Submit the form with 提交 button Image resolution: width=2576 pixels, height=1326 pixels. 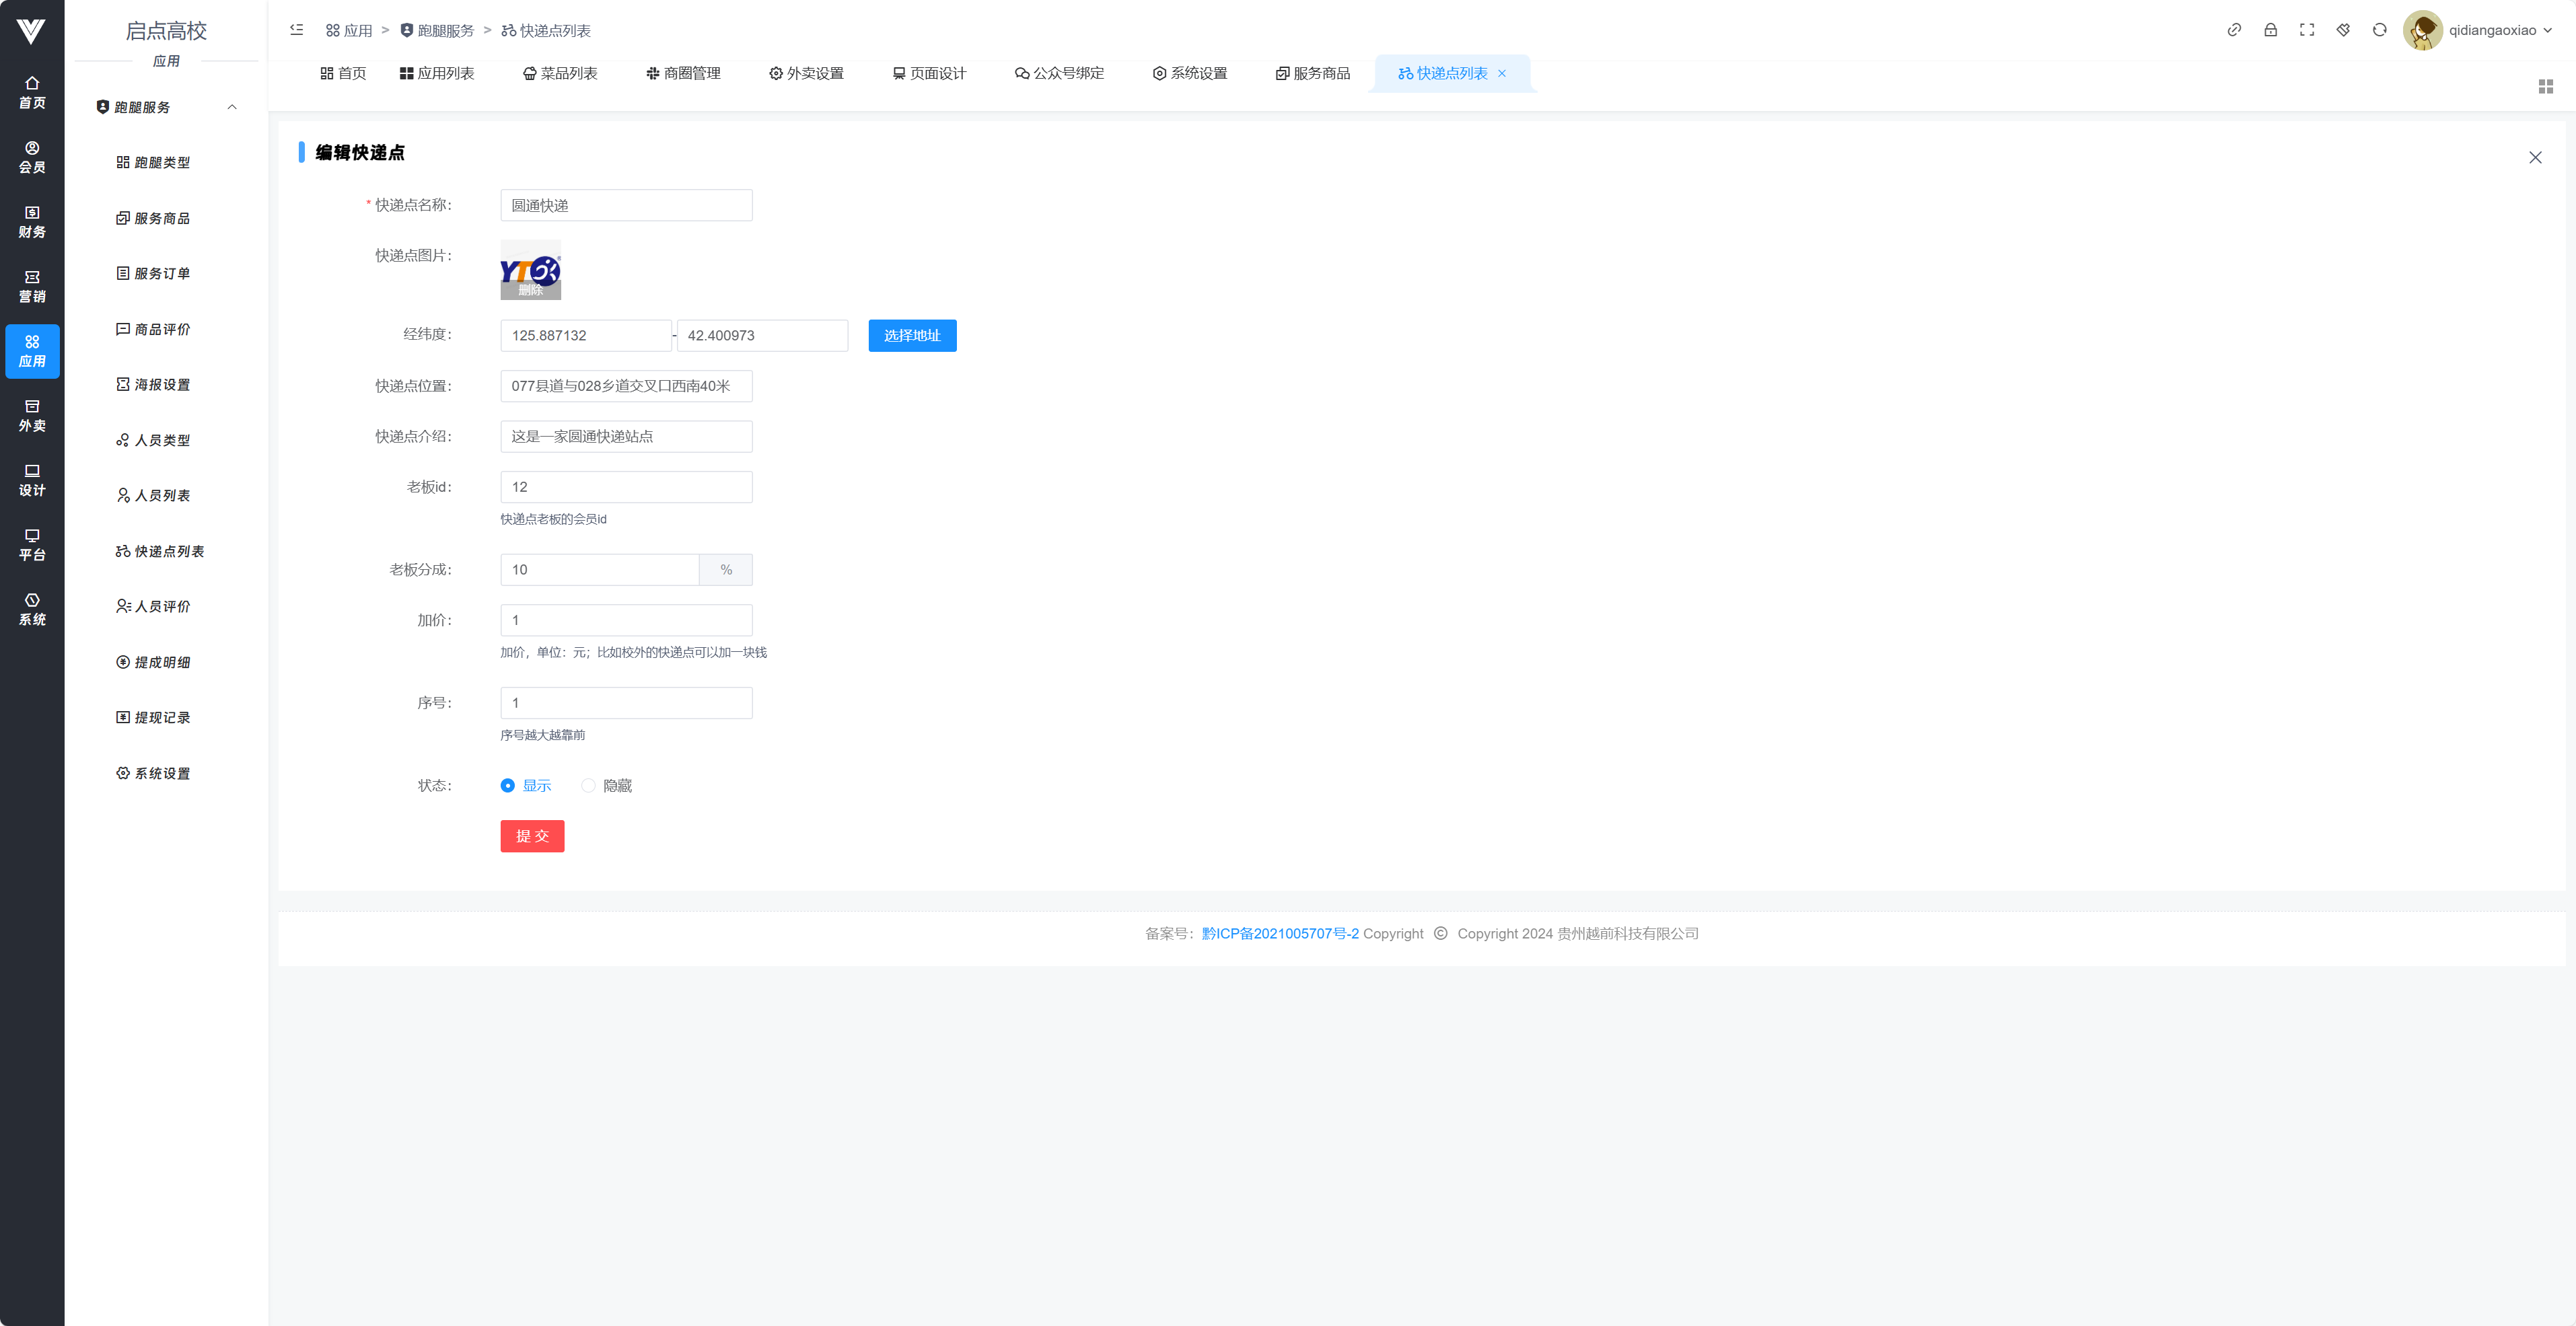[x=532, y=836]
